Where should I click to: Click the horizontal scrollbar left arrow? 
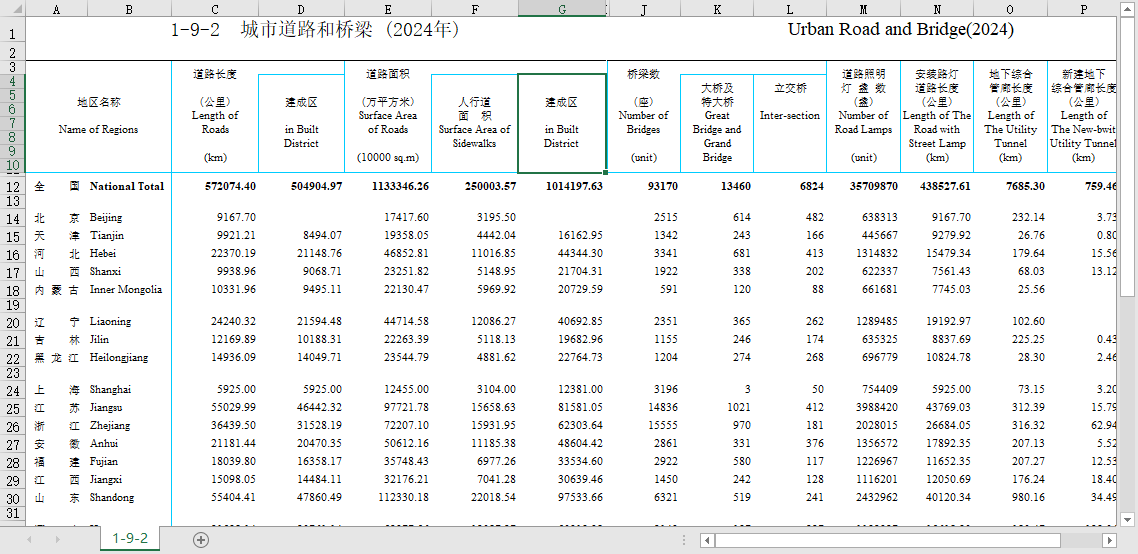pos(707,540)
